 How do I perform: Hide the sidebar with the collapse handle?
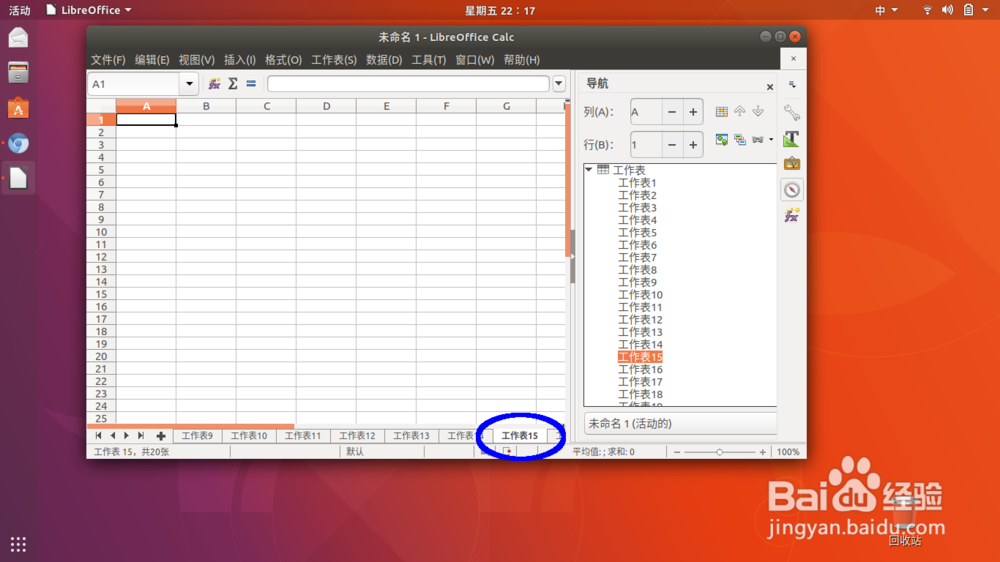(572, 256)
